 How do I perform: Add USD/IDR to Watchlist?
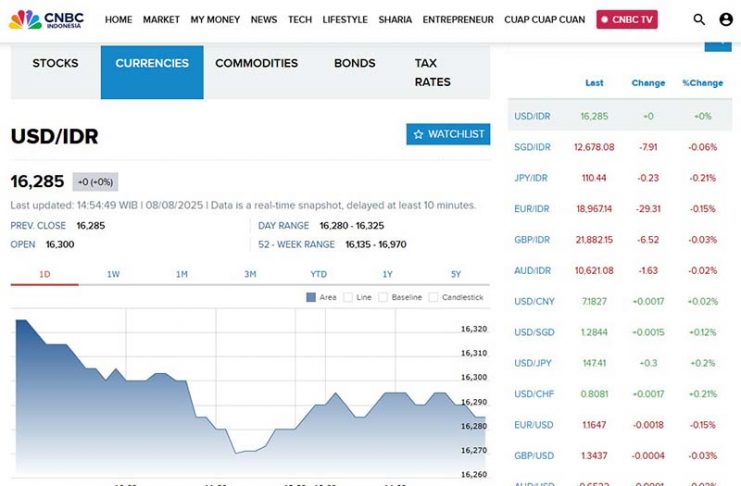(448, 134)
